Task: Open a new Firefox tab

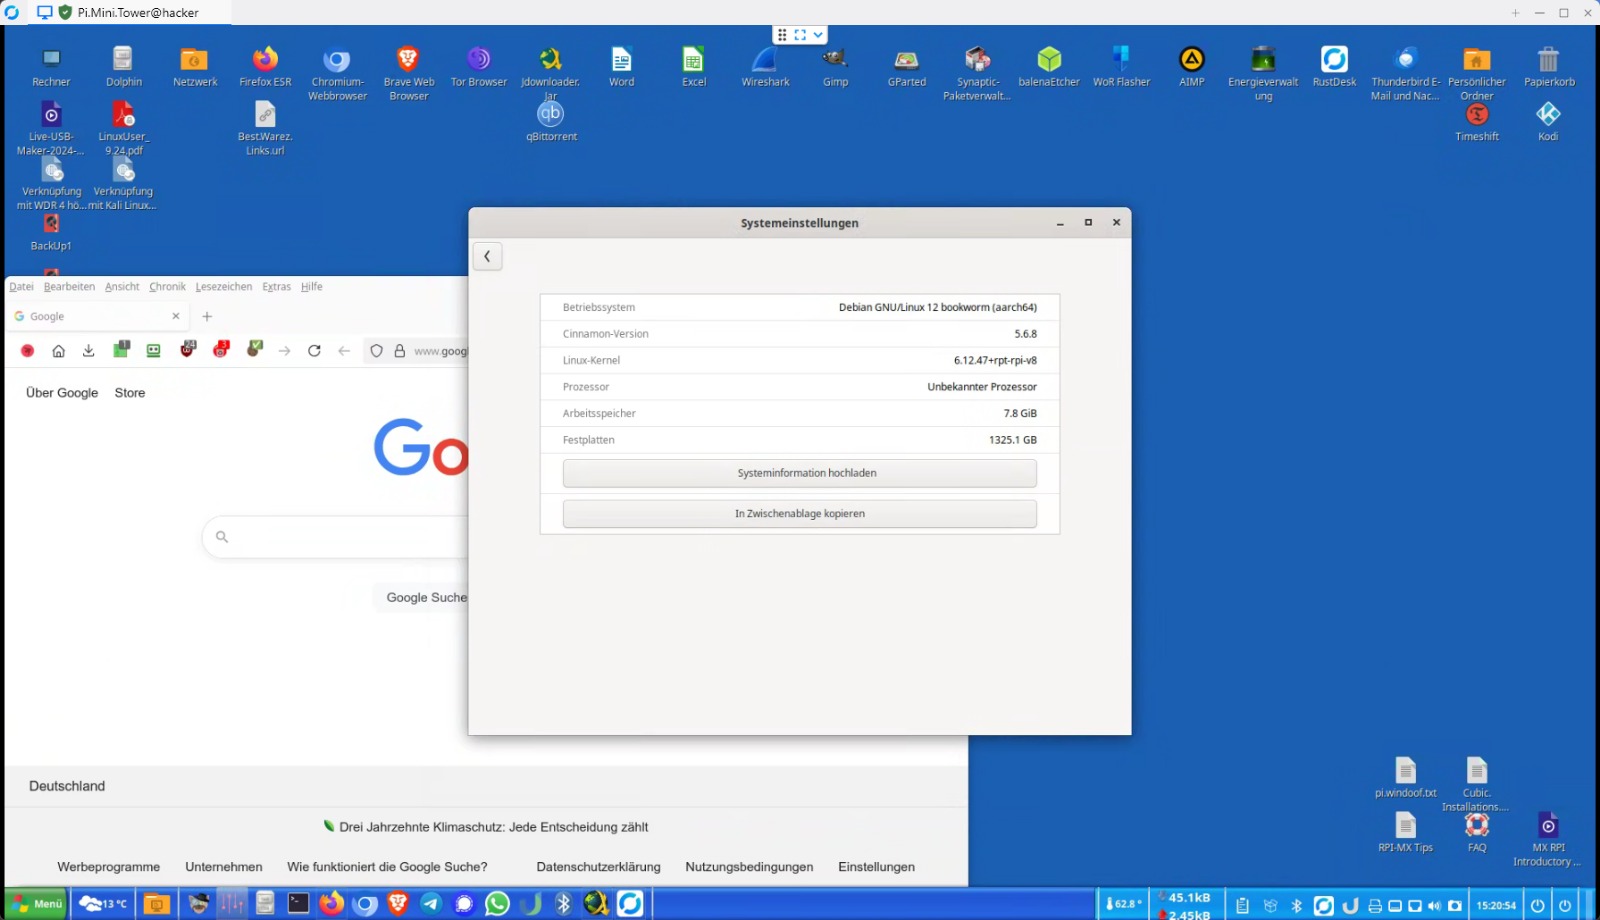Action: click(207, 316)
